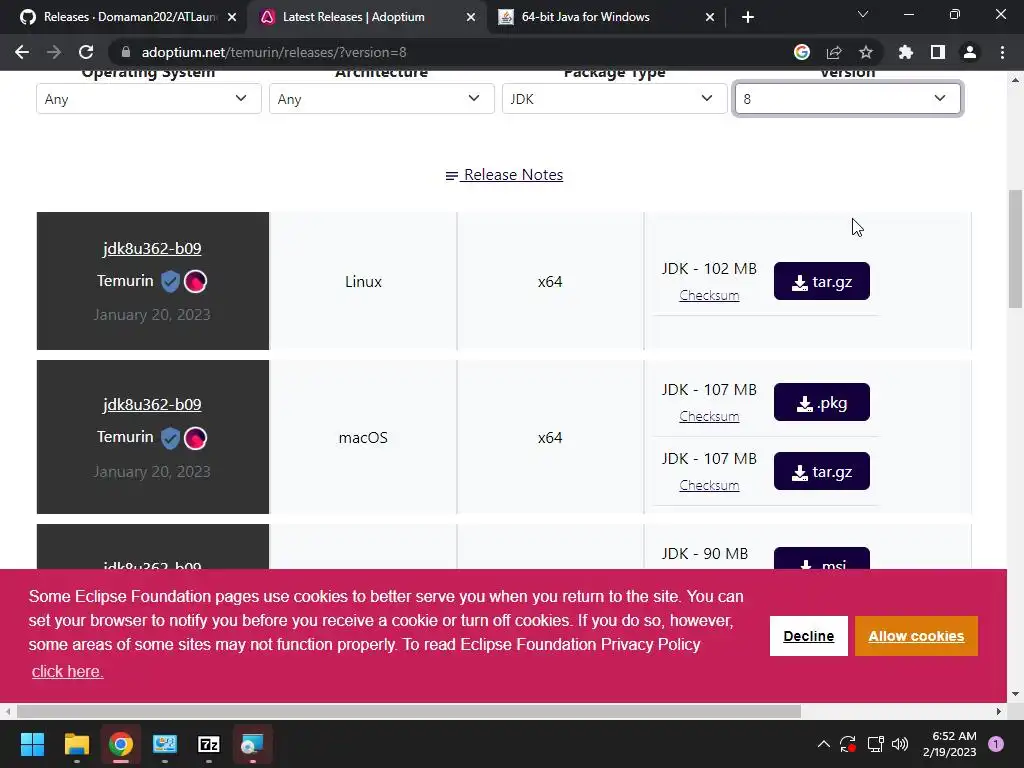View the site padlock info icon

(126, 52)
